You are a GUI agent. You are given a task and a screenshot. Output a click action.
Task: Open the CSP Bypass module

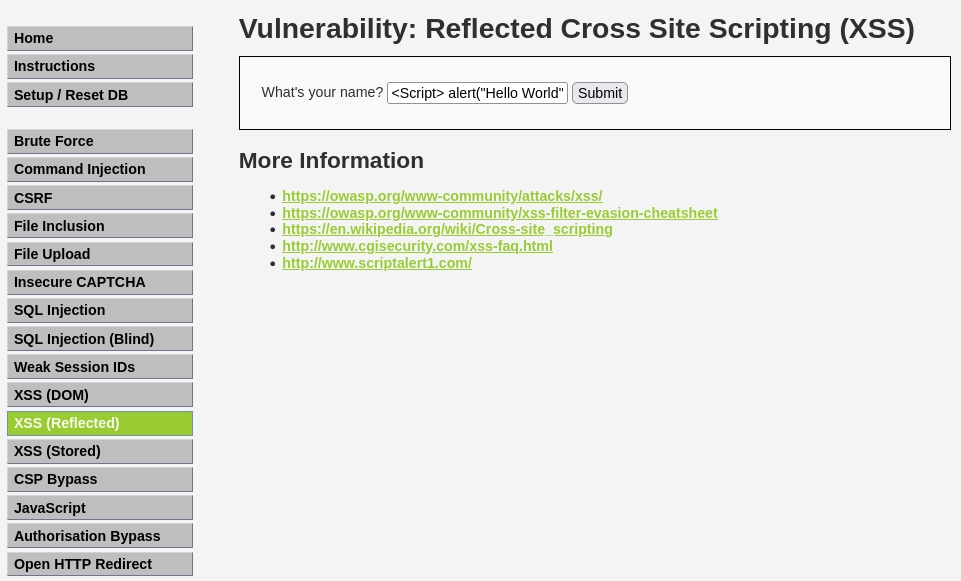click(99, 479)
